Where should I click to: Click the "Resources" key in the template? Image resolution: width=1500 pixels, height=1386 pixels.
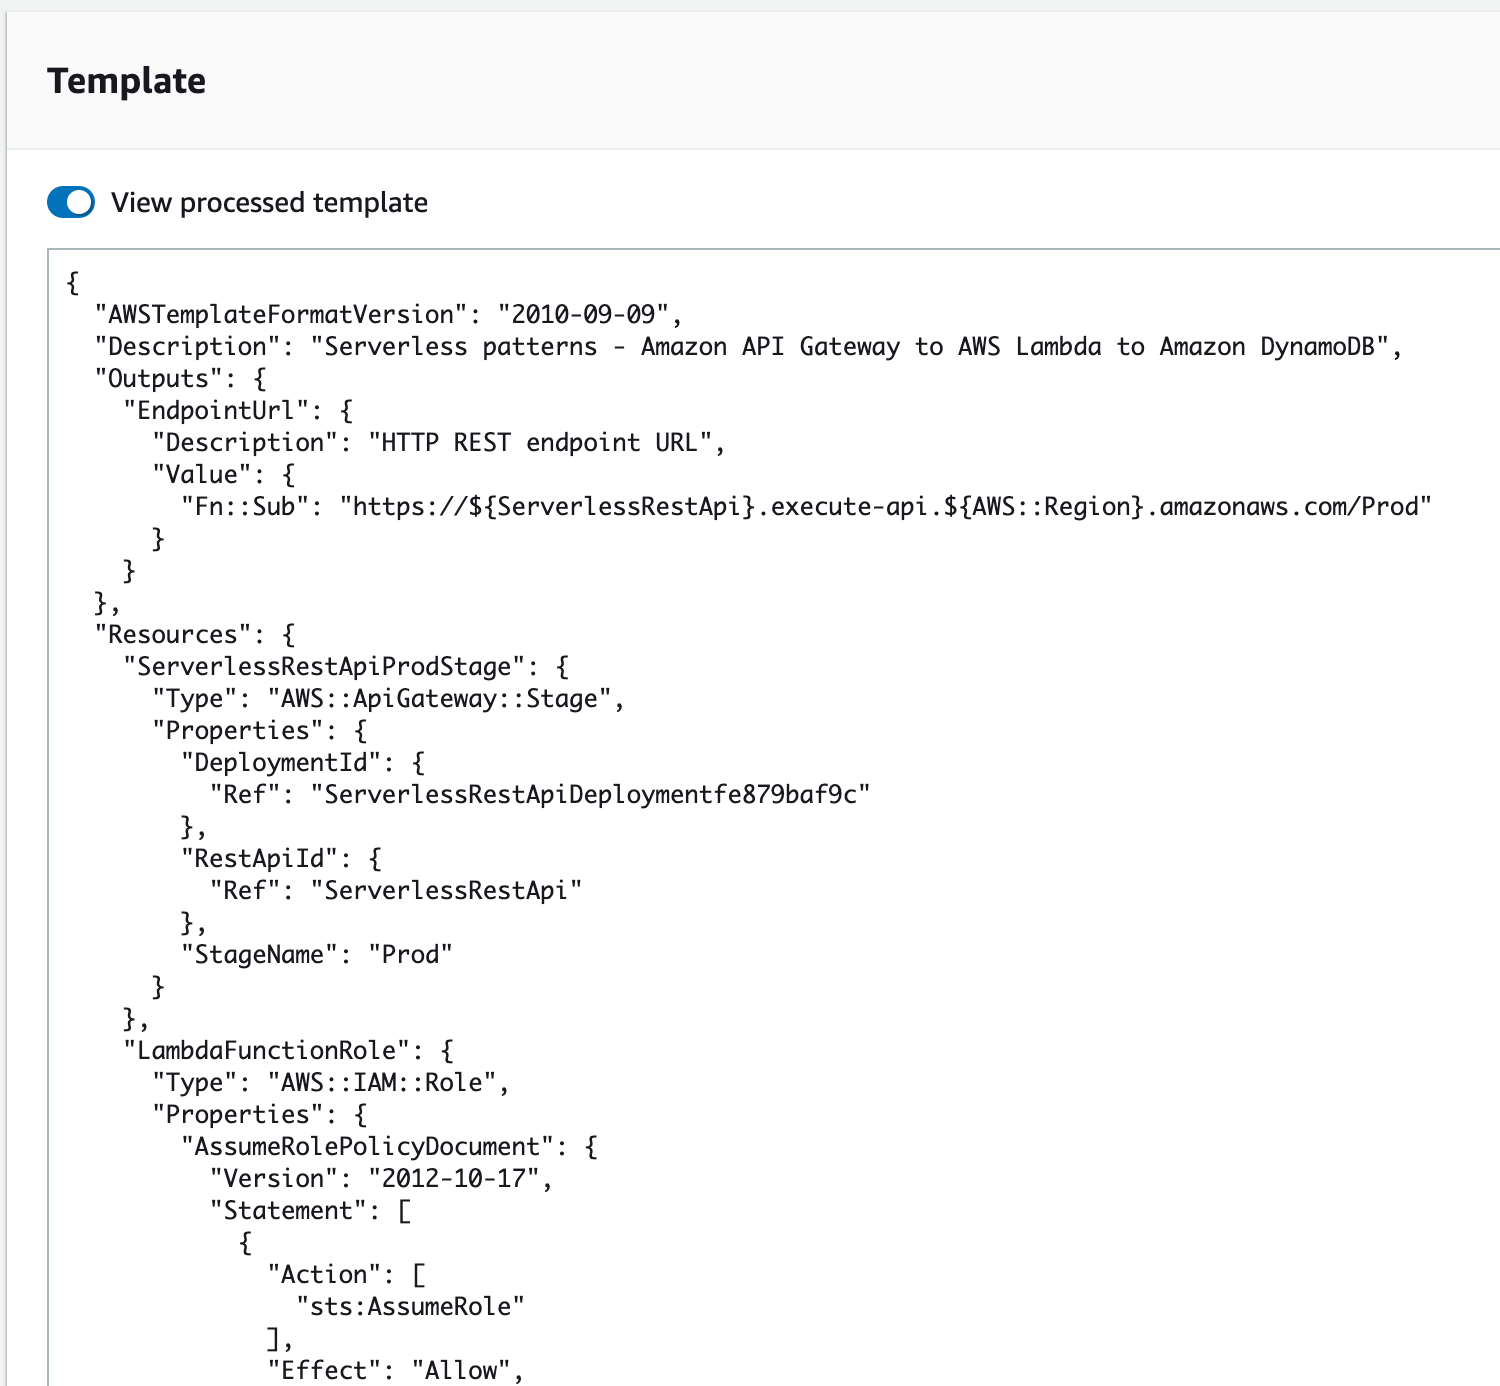tap(172, 634)
